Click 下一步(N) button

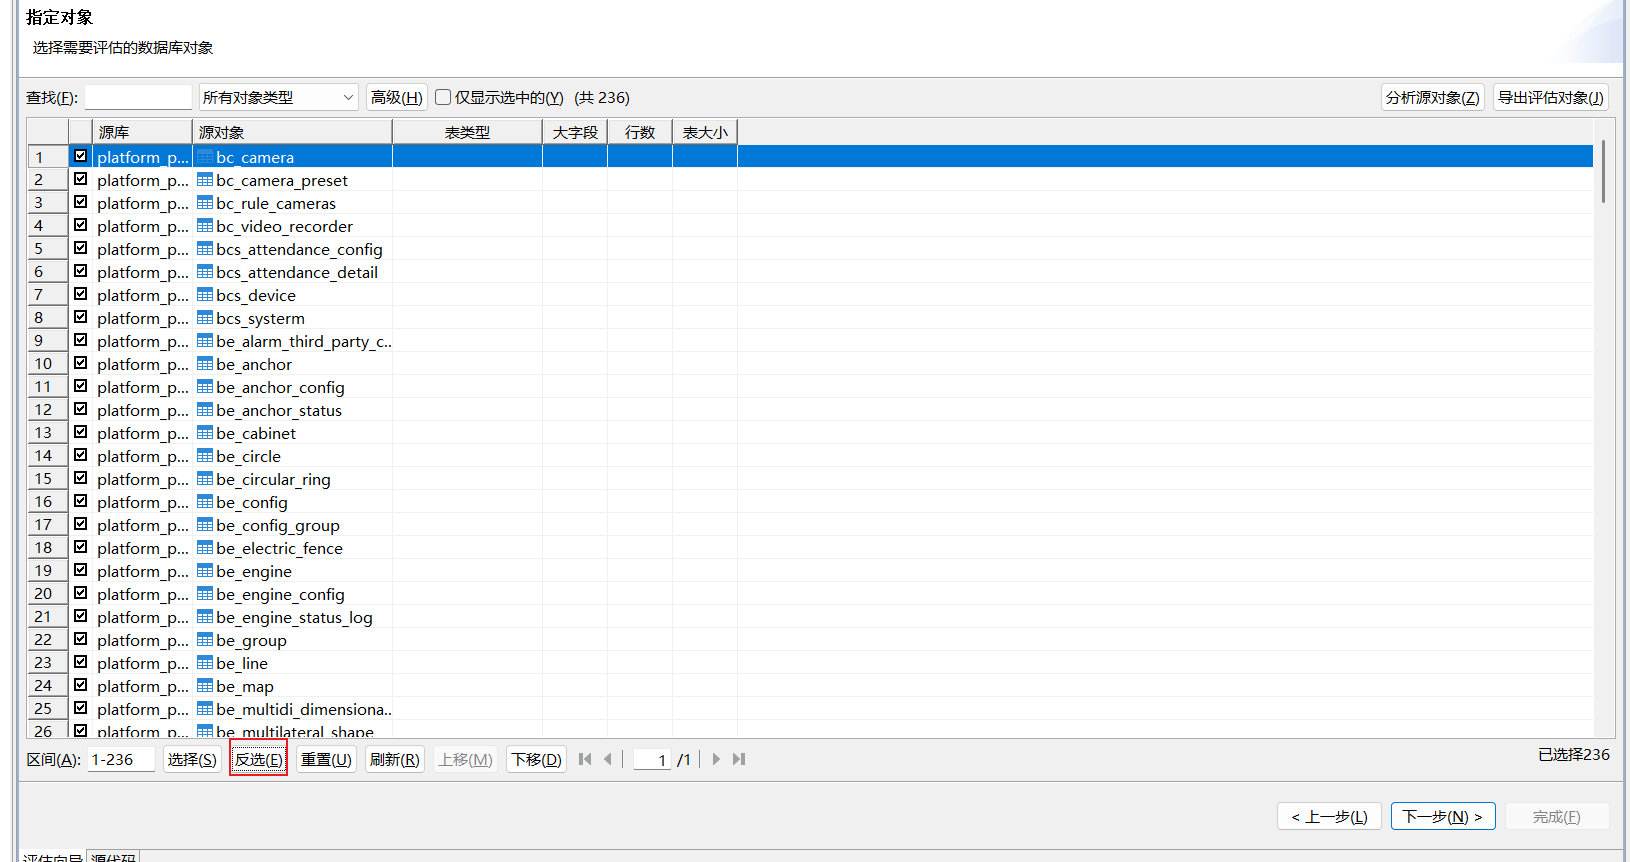[1443, 816]
